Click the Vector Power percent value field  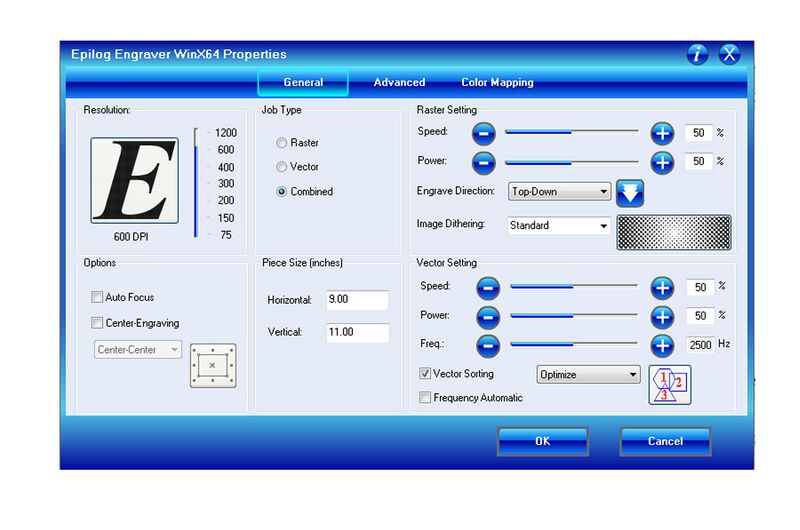[700, 316]
